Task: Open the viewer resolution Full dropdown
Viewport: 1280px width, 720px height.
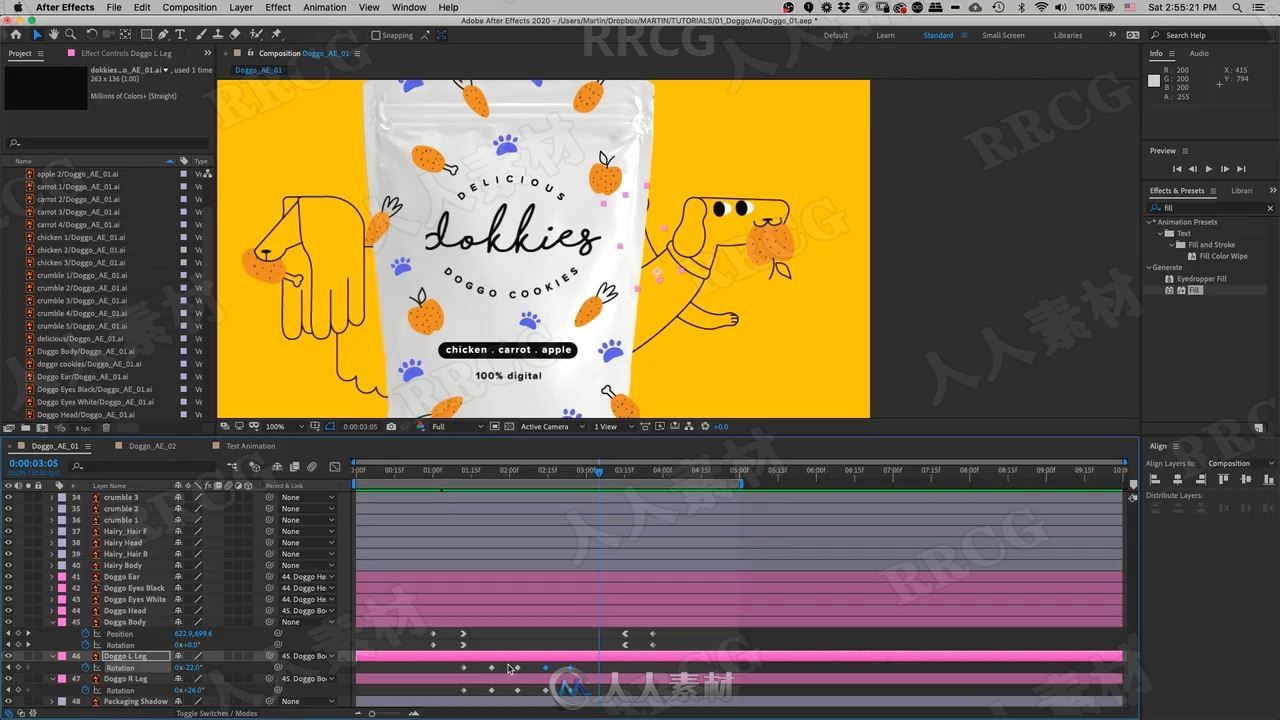Action: [x=458, y=427]
